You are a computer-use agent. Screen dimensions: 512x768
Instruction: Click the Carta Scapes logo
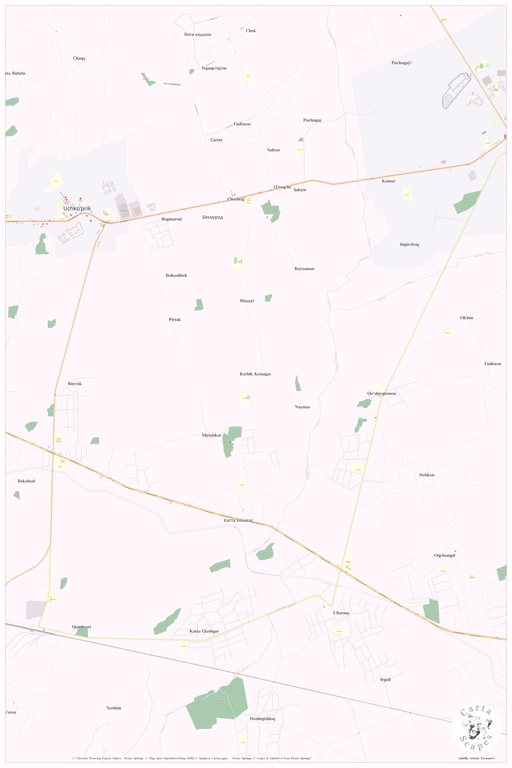476,728
